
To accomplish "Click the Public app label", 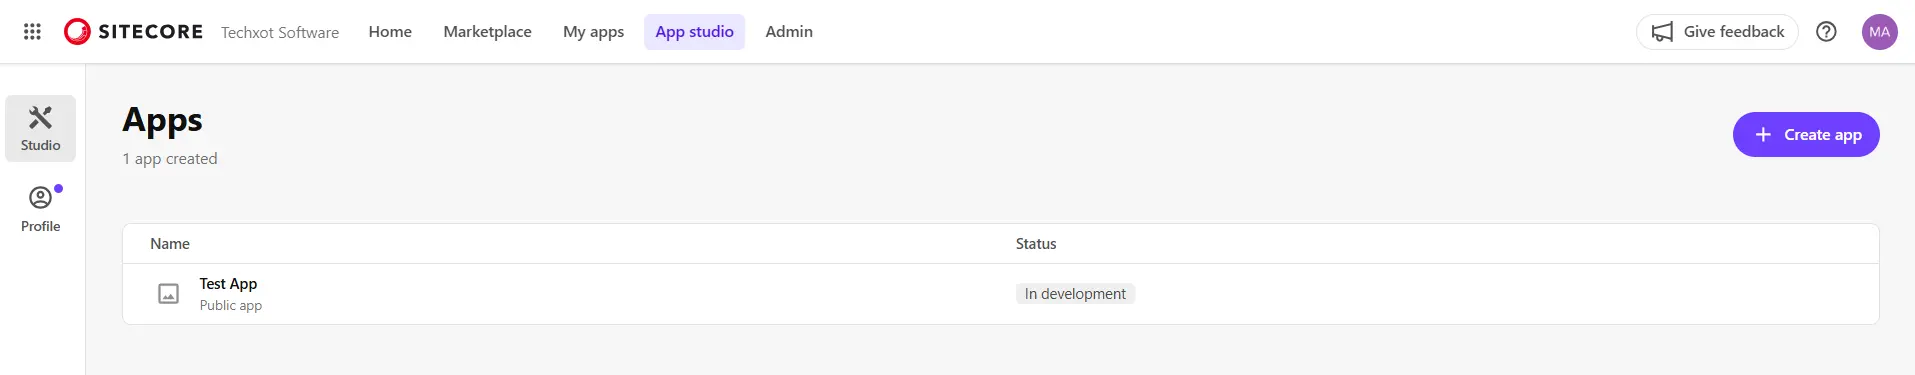I will pyautogui.click(x=231, y=306).
